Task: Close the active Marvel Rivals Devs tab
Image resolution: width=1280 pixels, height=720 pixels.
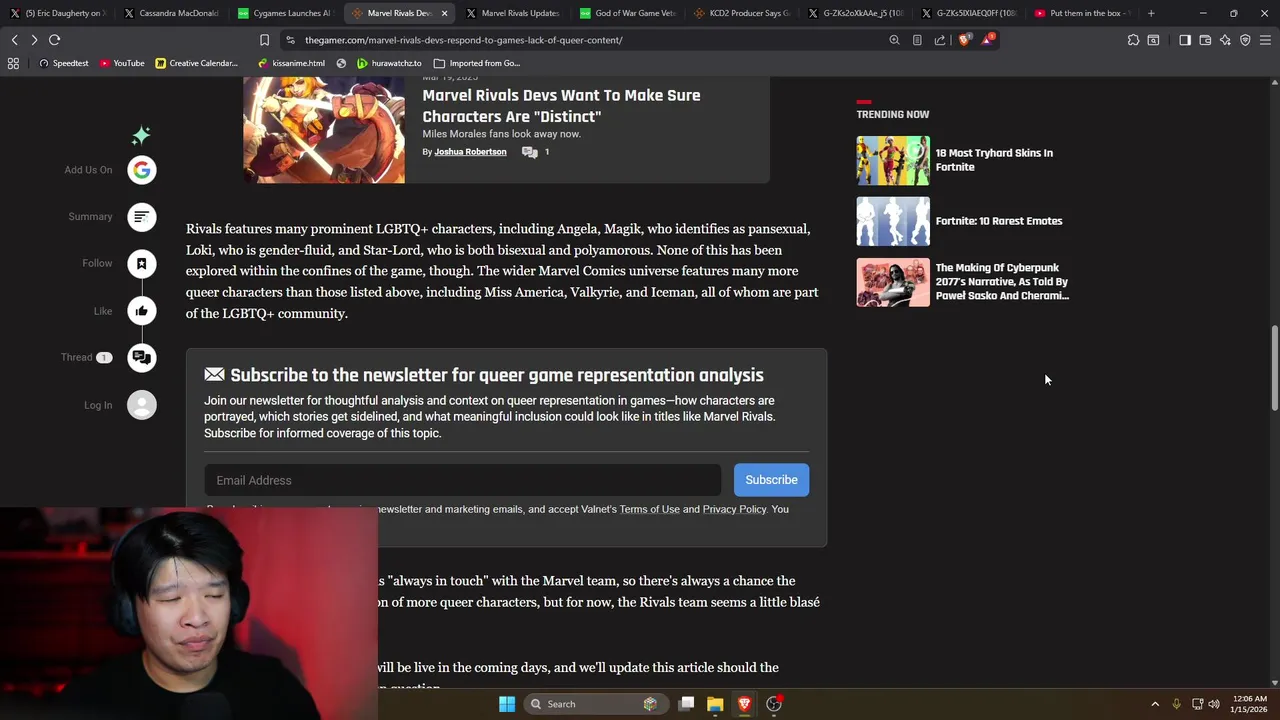Action: [444, 13]
